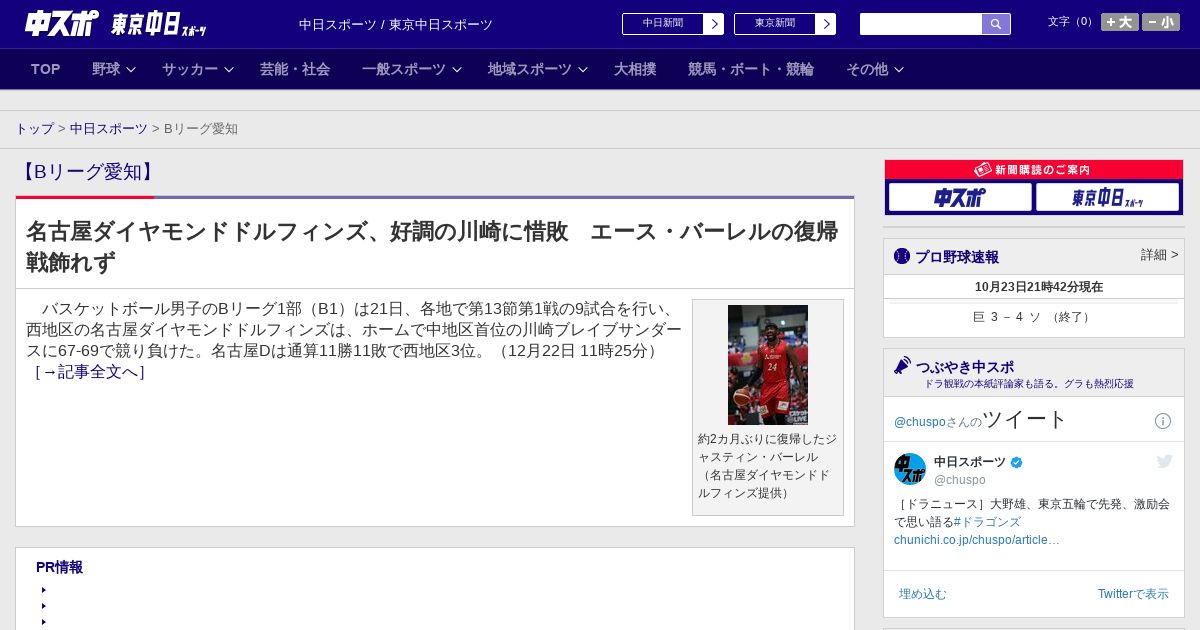Click arrow beside 中日新聞 button
This screenshot has height=630, width=1200.
pyautogui.click(x=714, y=24)
